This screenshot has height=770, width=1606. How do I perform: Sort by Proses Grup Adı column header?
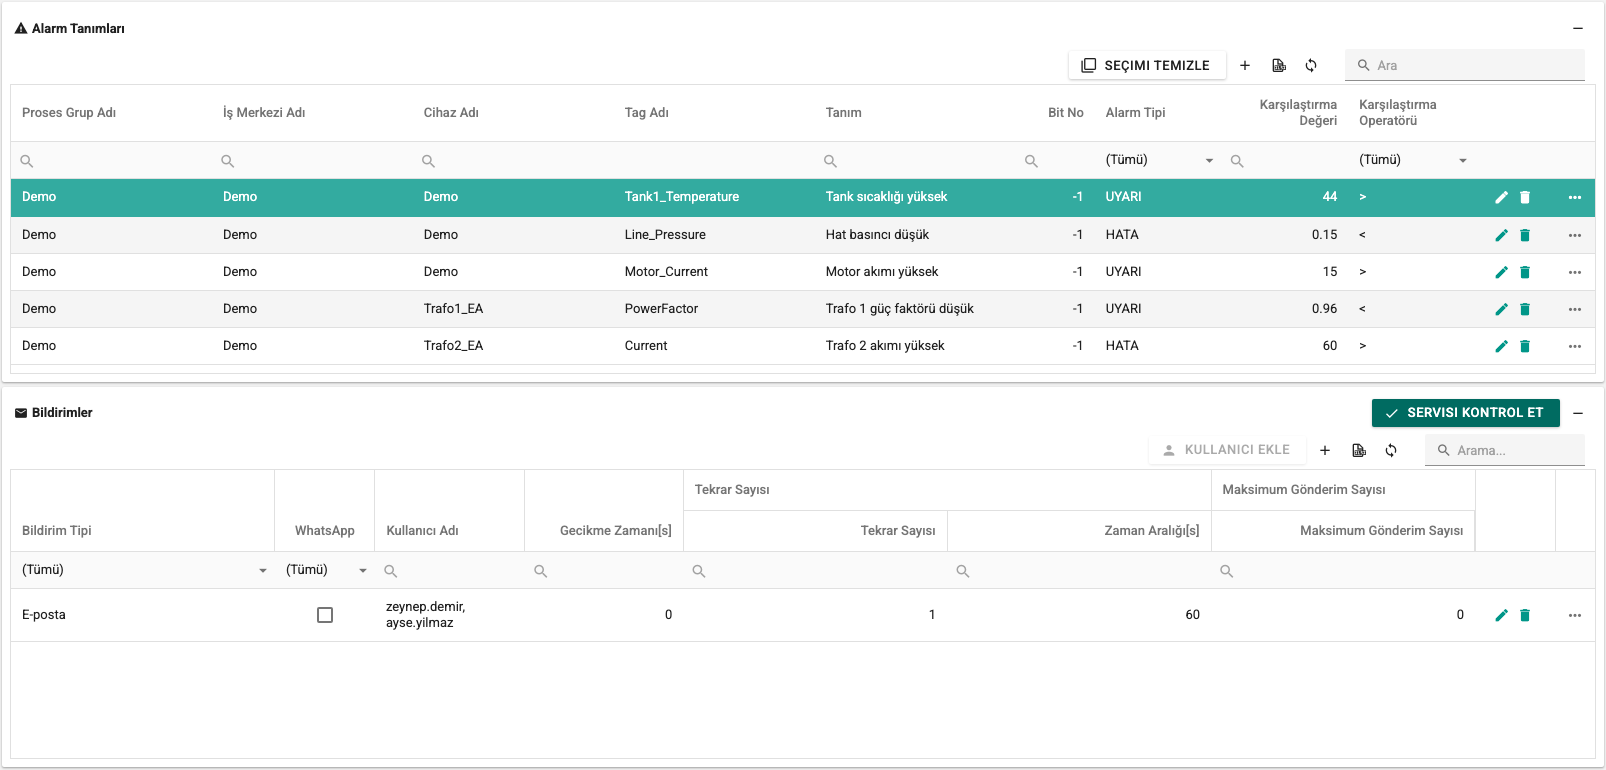pyautogui.click(x=69, y=113)
